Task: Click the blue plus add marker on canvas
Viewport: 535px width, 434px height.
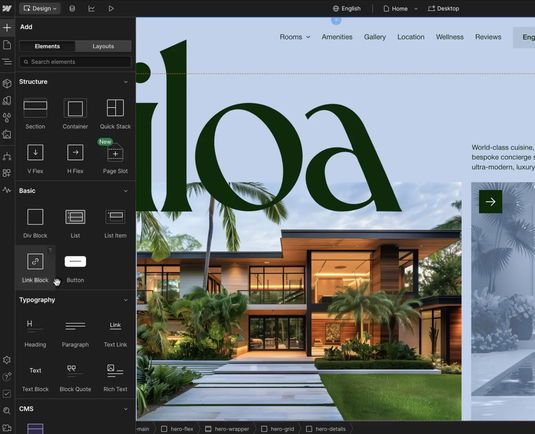Action: coord(336,20)
